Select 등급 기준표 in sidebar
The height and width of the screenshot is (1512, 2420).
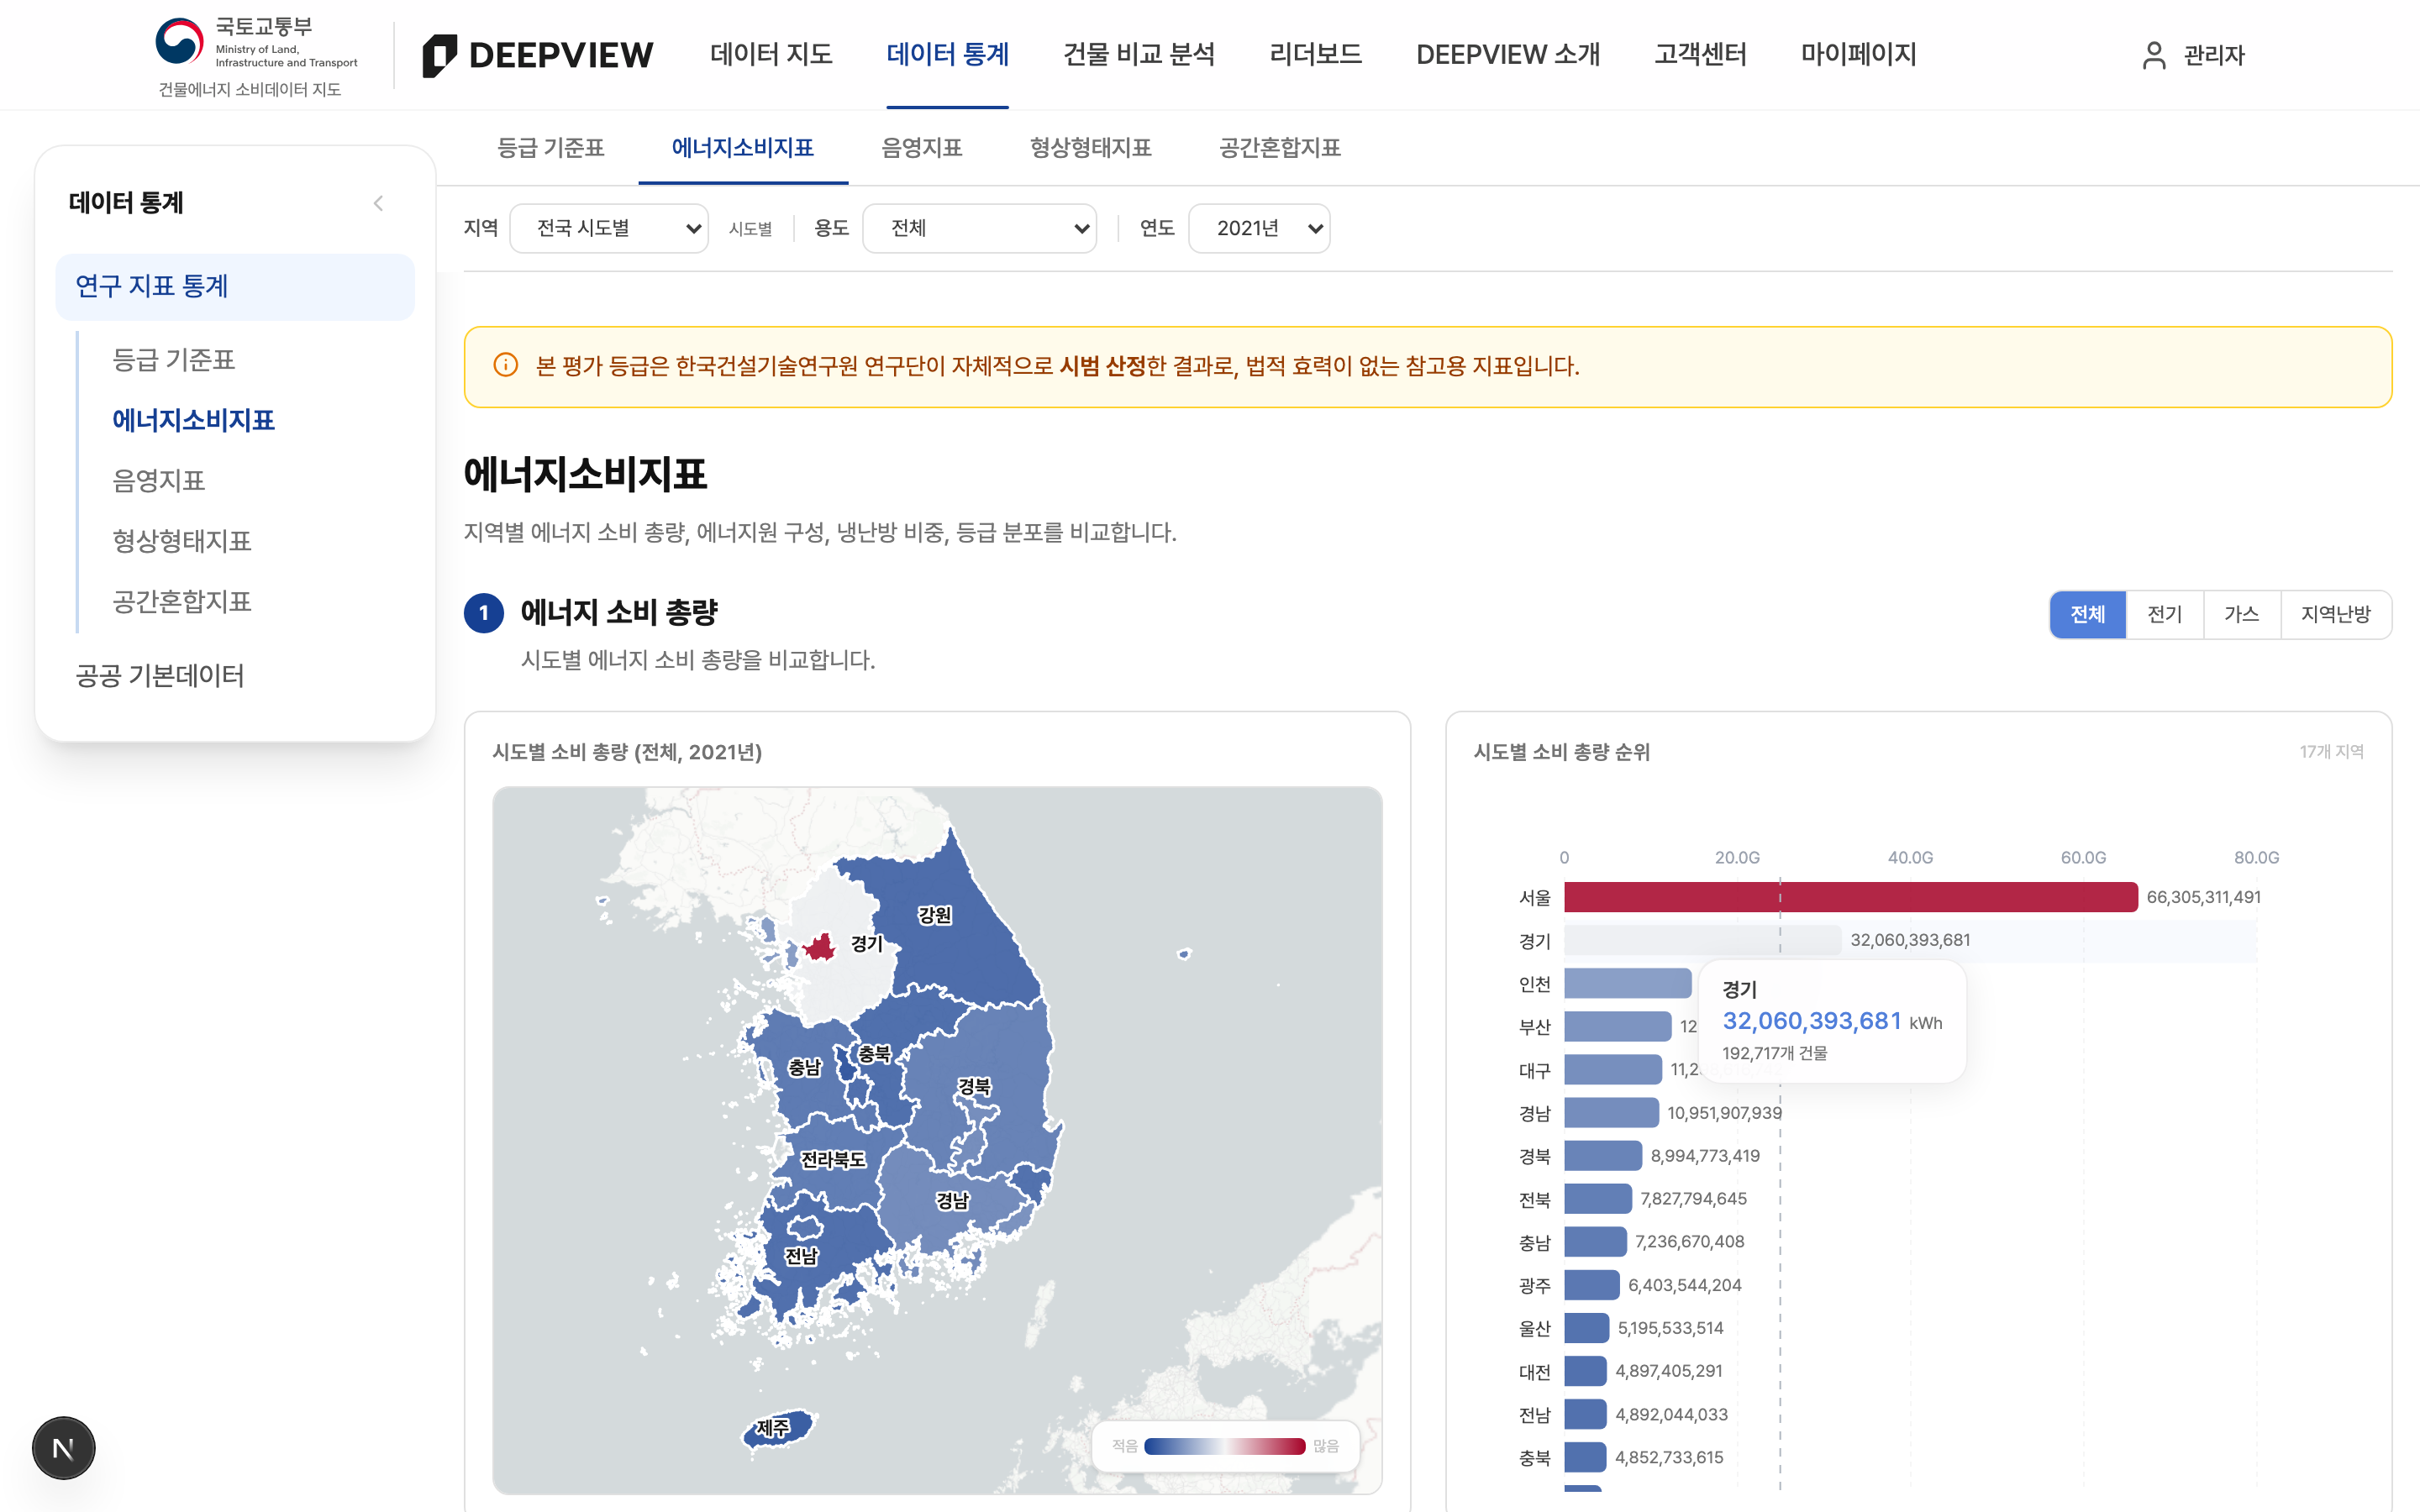(173, 360)
